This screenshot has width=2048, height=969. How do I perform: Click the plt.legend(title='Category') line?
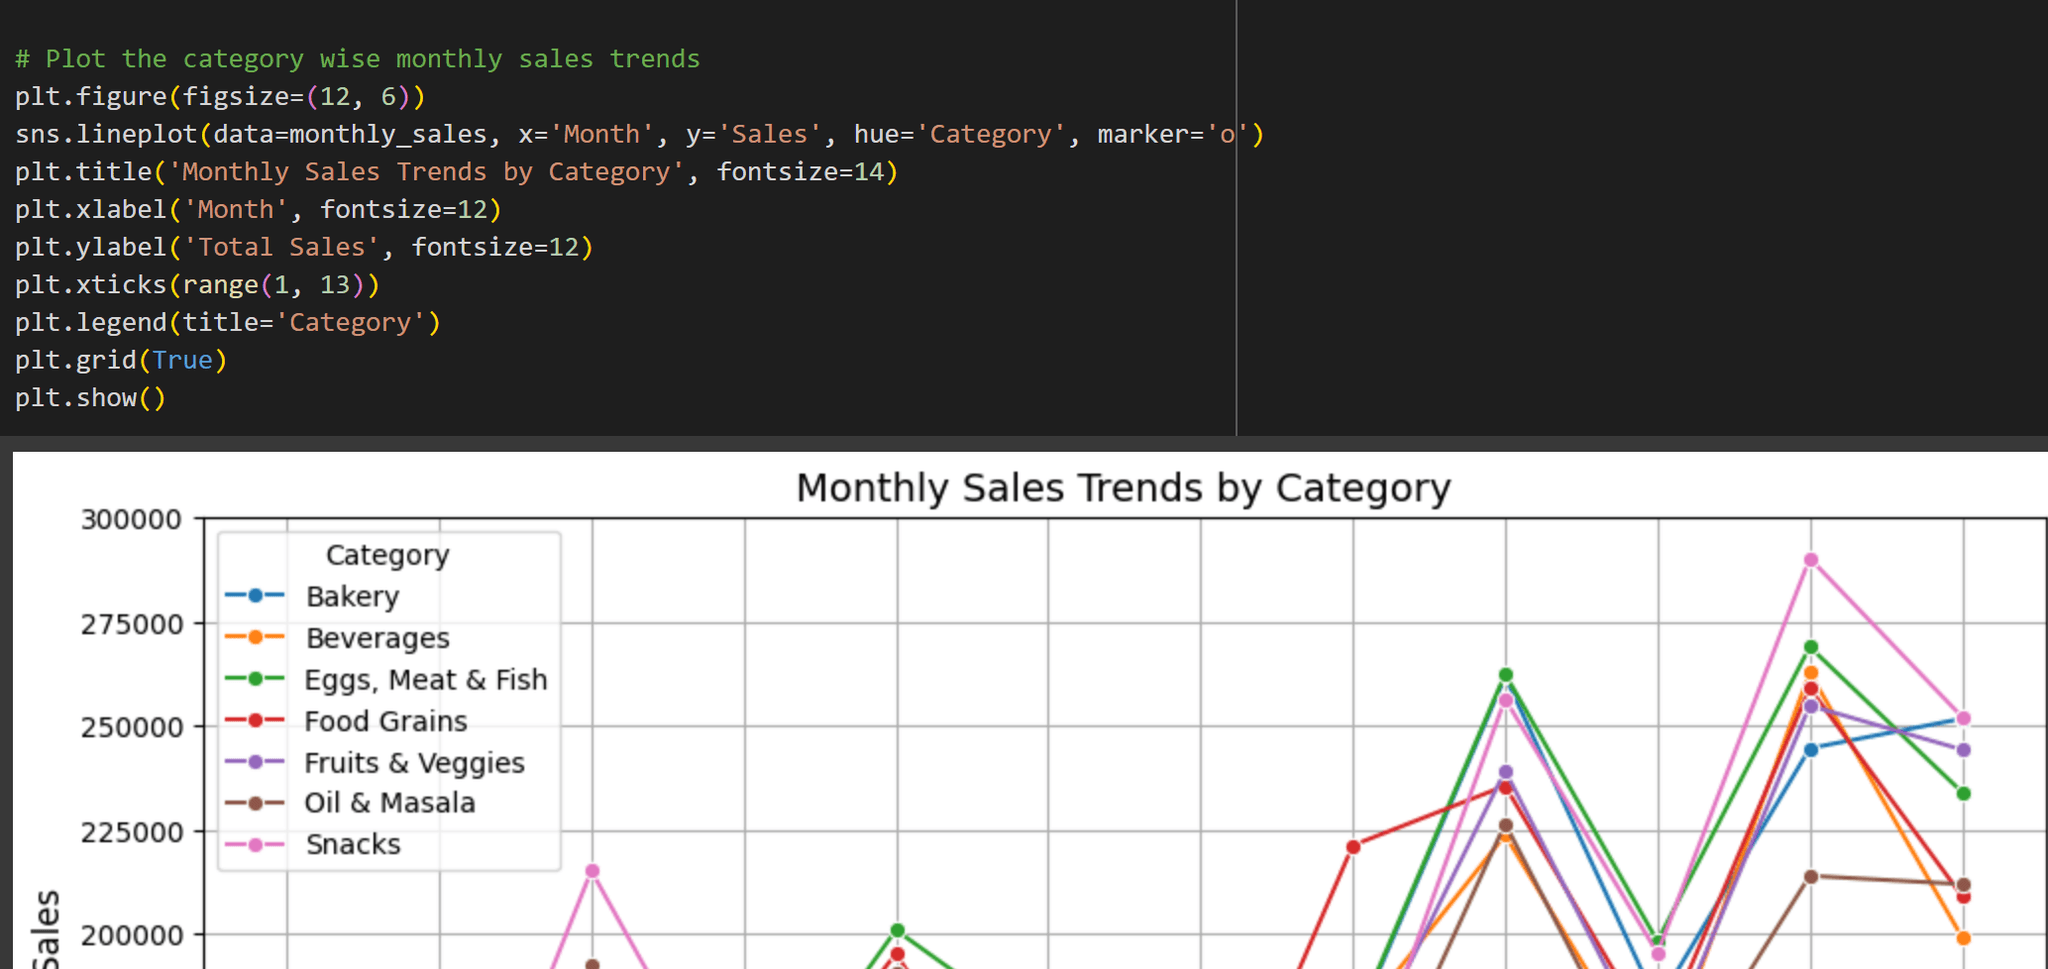coord(228,323)
